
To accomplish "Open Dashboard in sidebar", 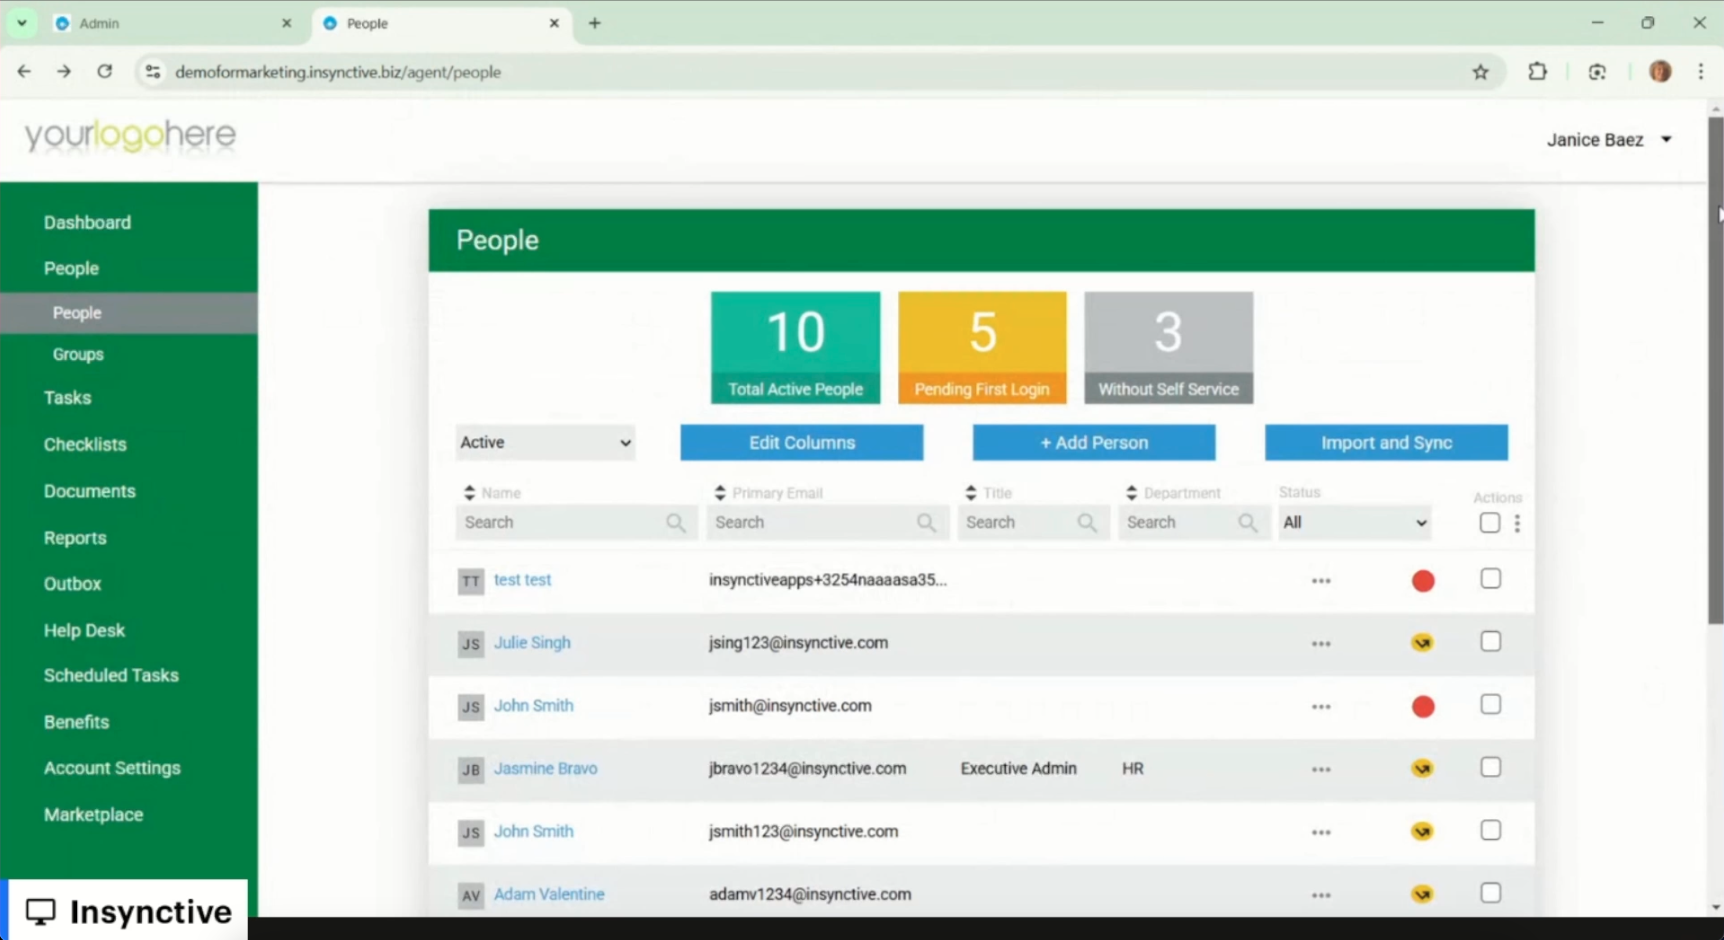I will (87, 223).
